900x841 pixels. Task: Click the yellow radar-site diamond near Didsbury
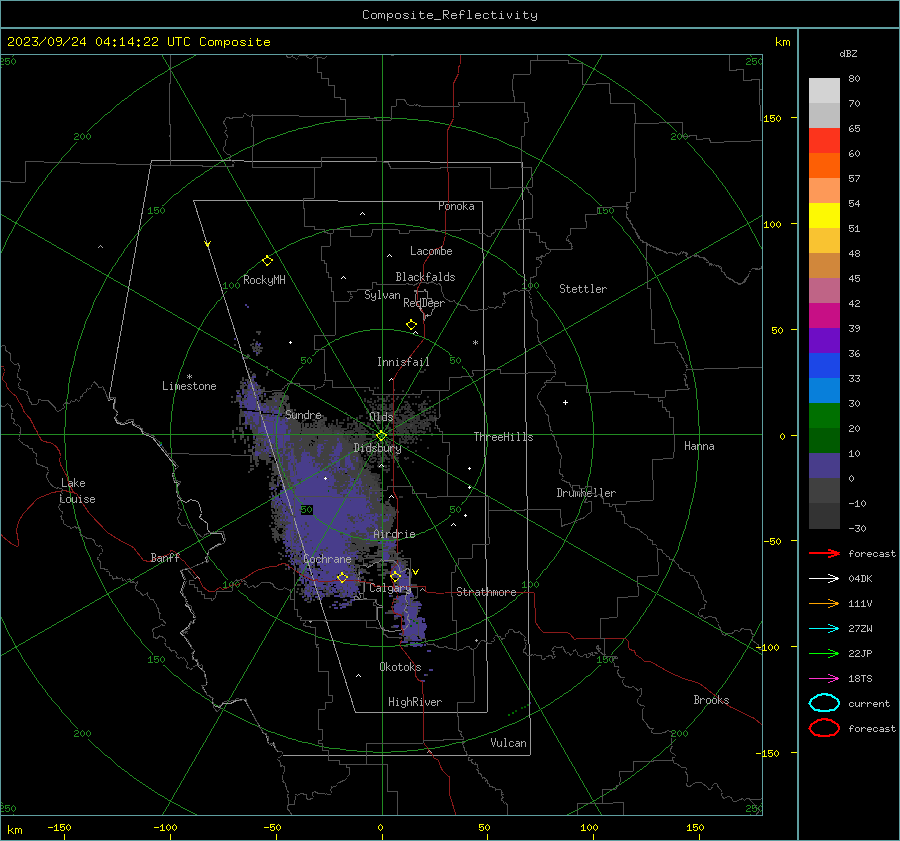tap(381, 436)
